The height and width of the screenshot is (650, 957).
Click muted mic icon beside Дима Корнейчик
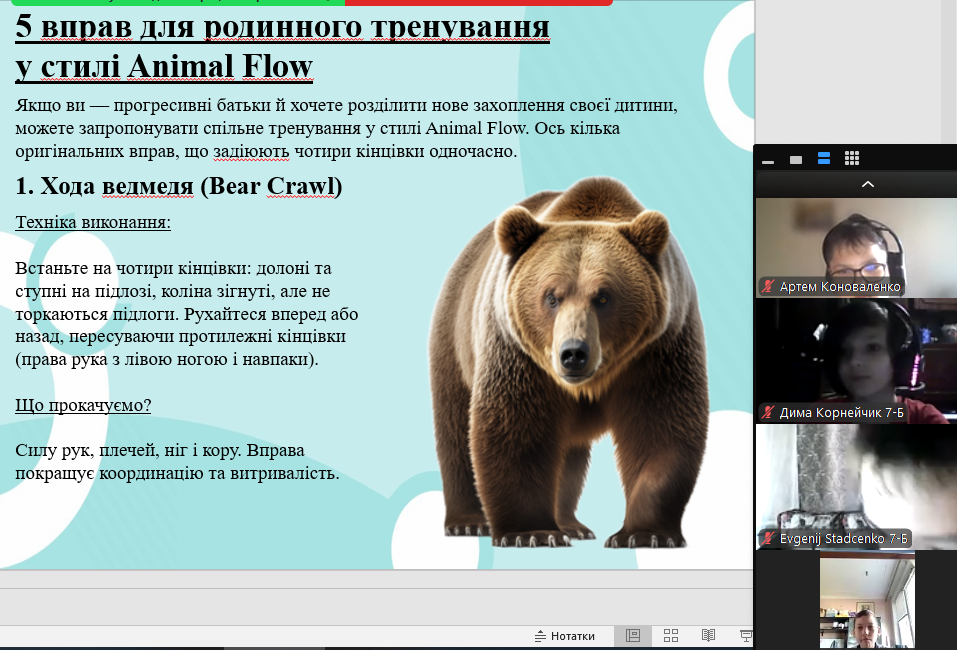coord(768,413)
